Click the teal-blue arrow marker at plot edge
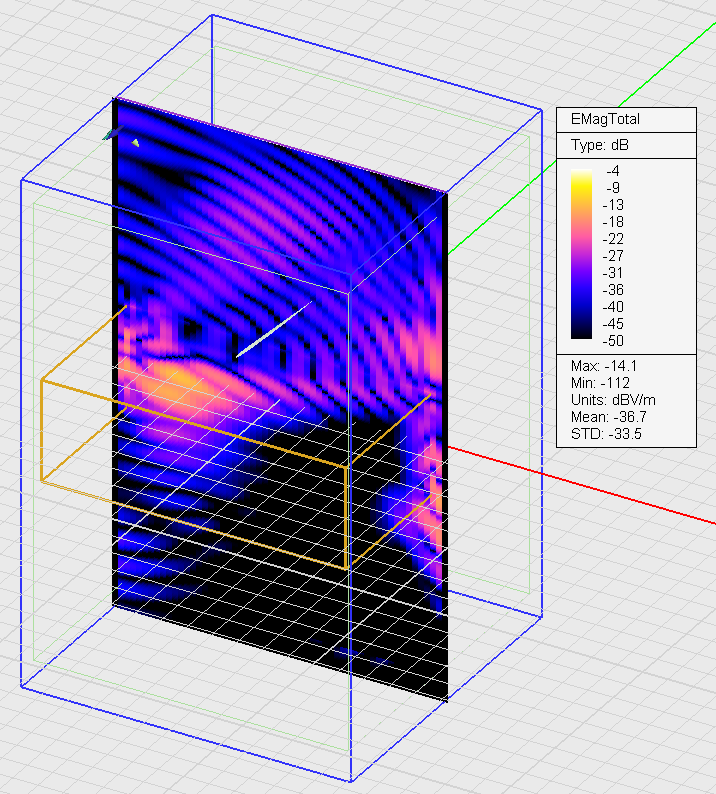This screenshot has height=794, width=716. pos(107,133)
